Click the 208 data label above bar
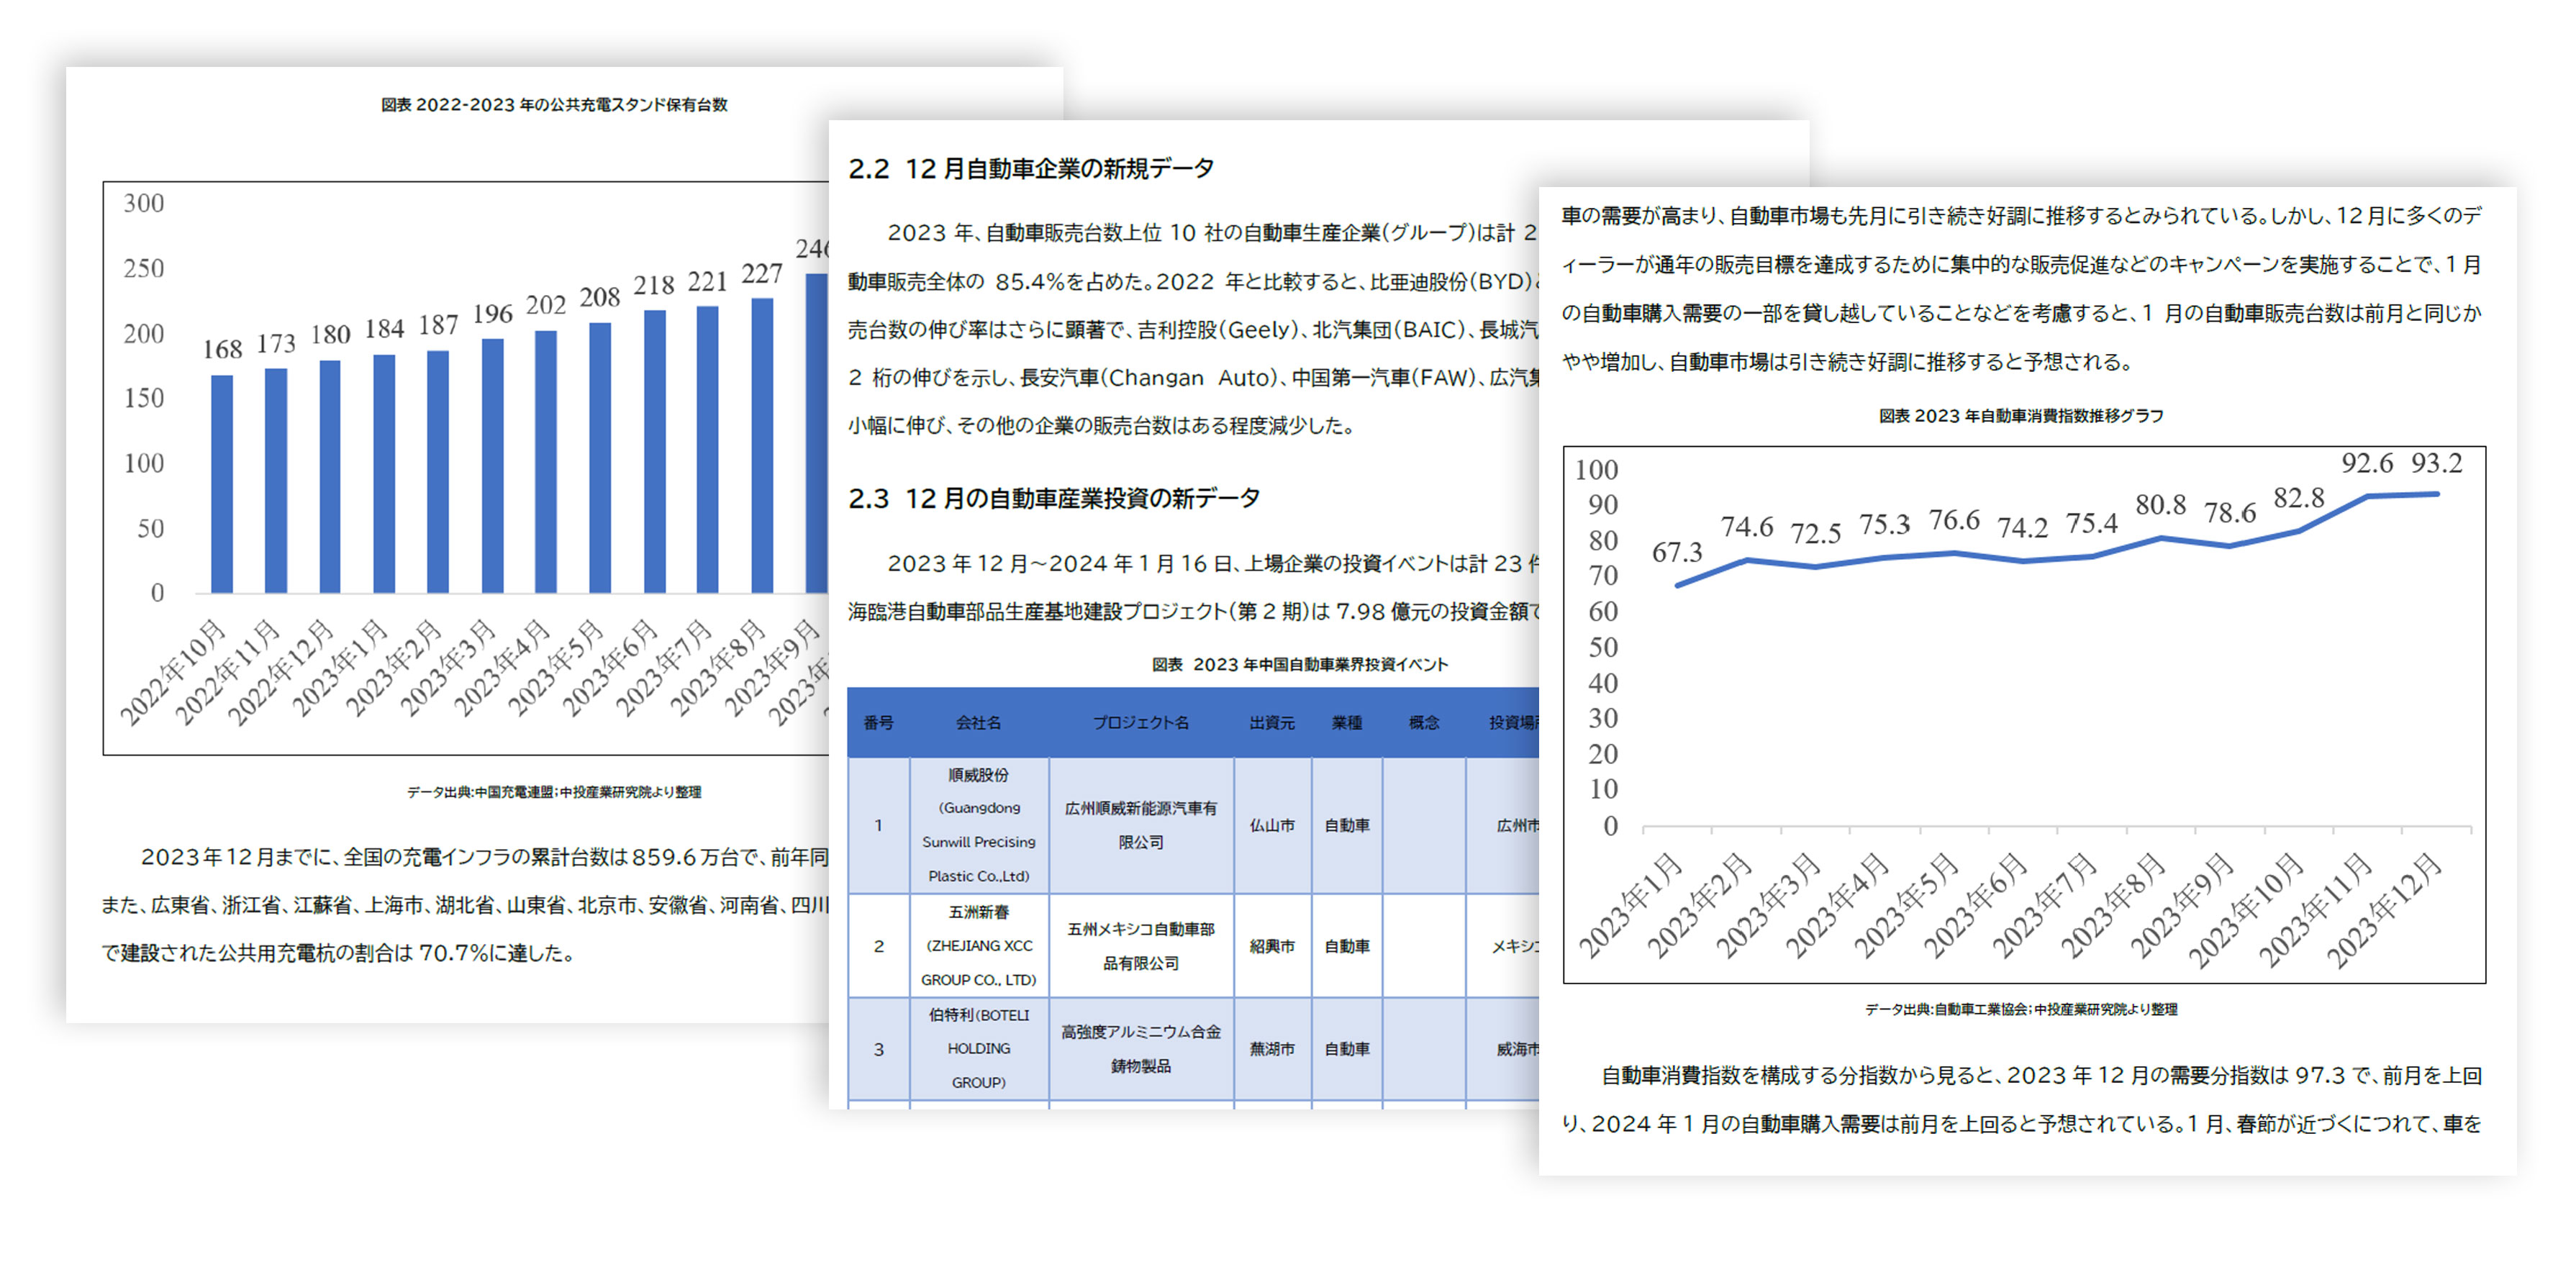This screenshot has height=1285, width=2576. (599, 297)
